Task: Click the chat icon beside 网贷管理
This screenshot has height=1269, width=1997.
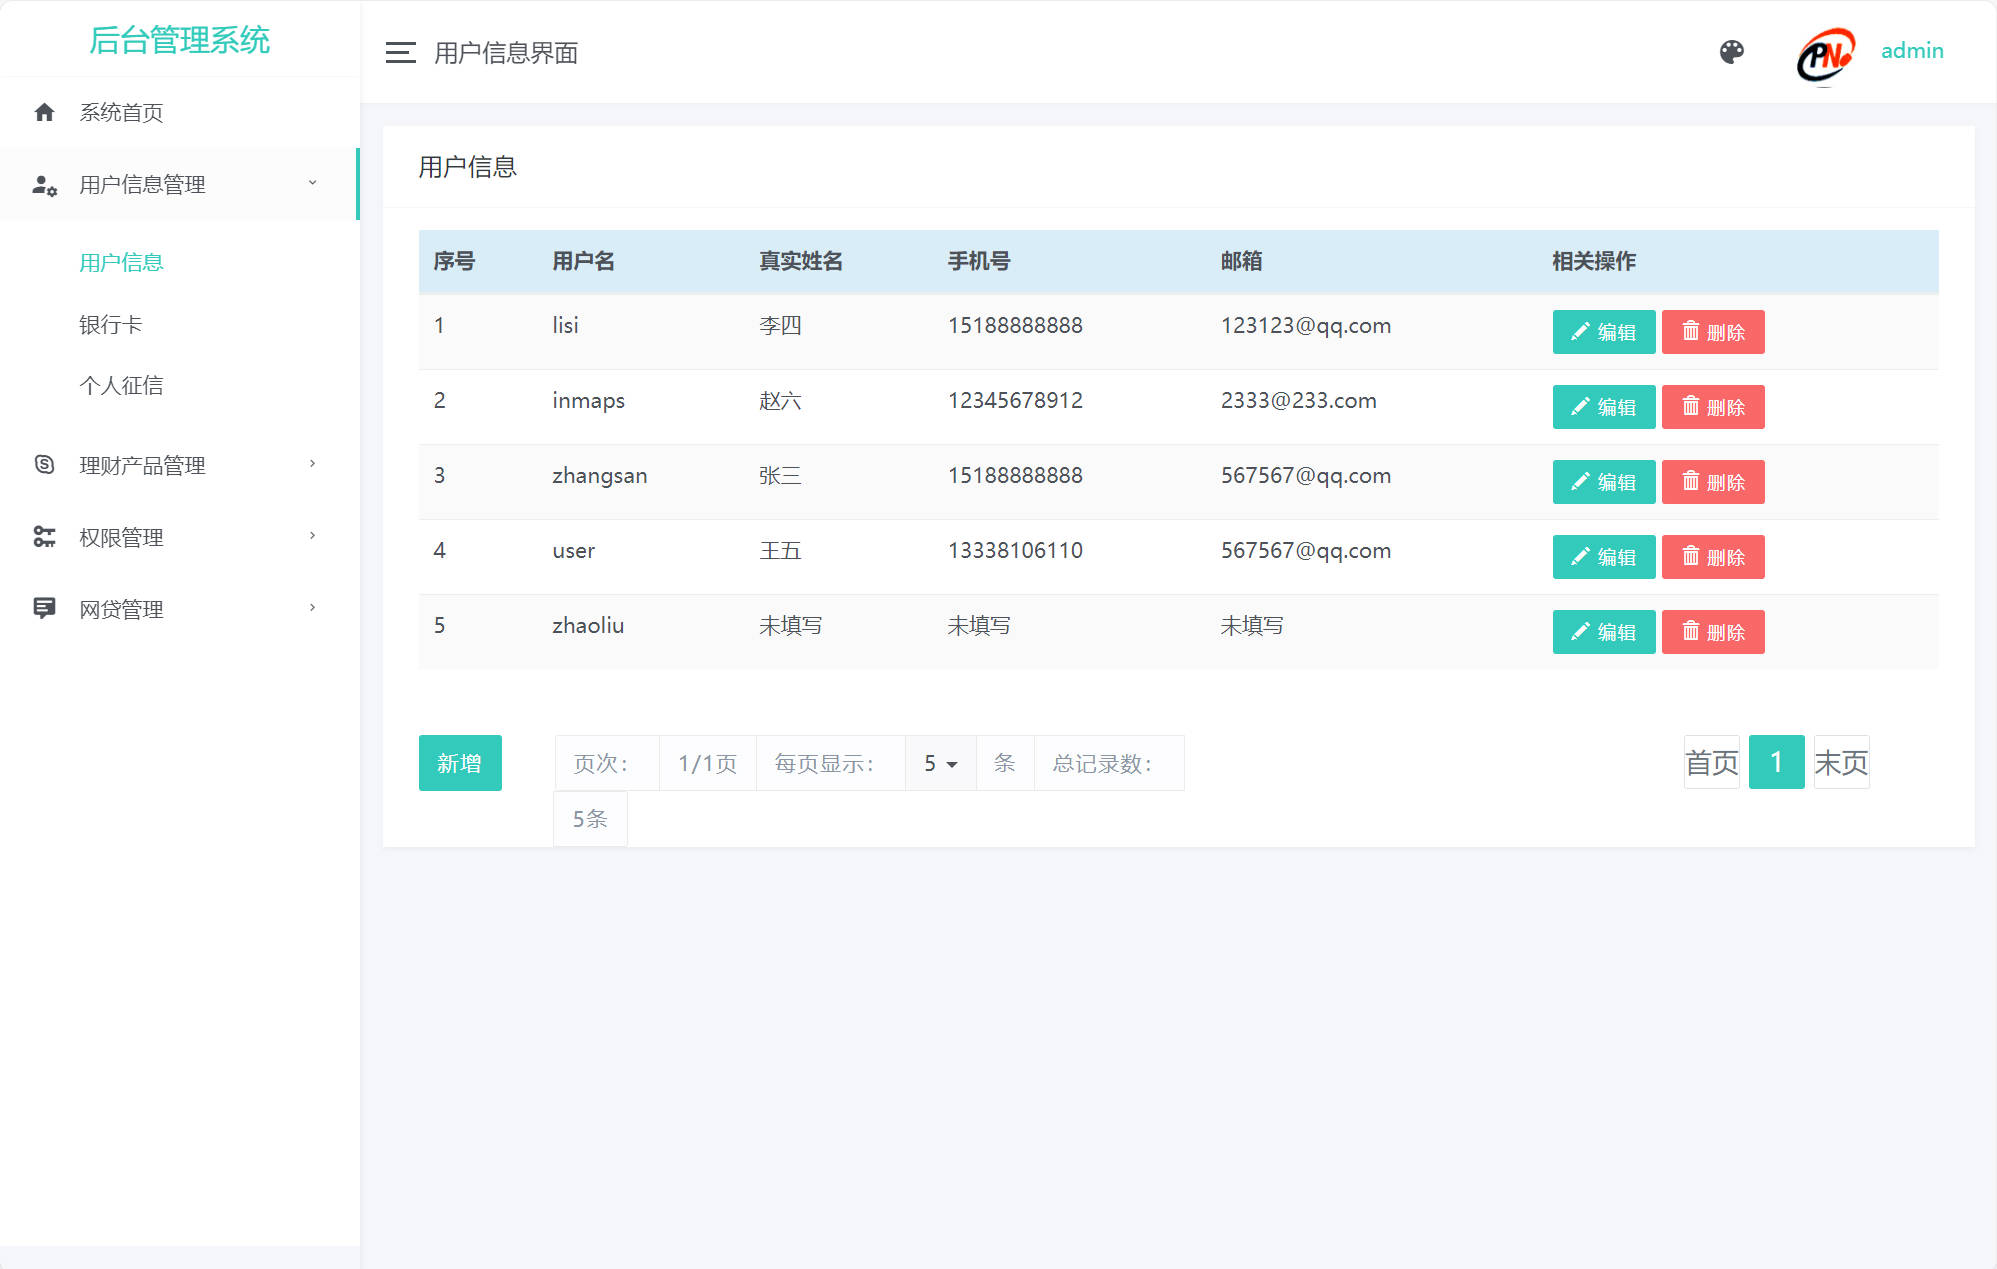Action: [45, 608]
